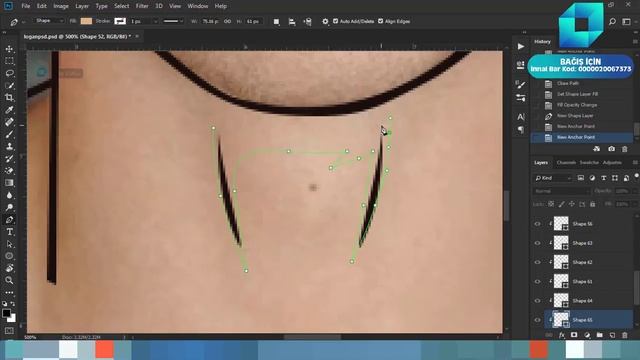Create new adjustment layer icon

coord(587,335)
